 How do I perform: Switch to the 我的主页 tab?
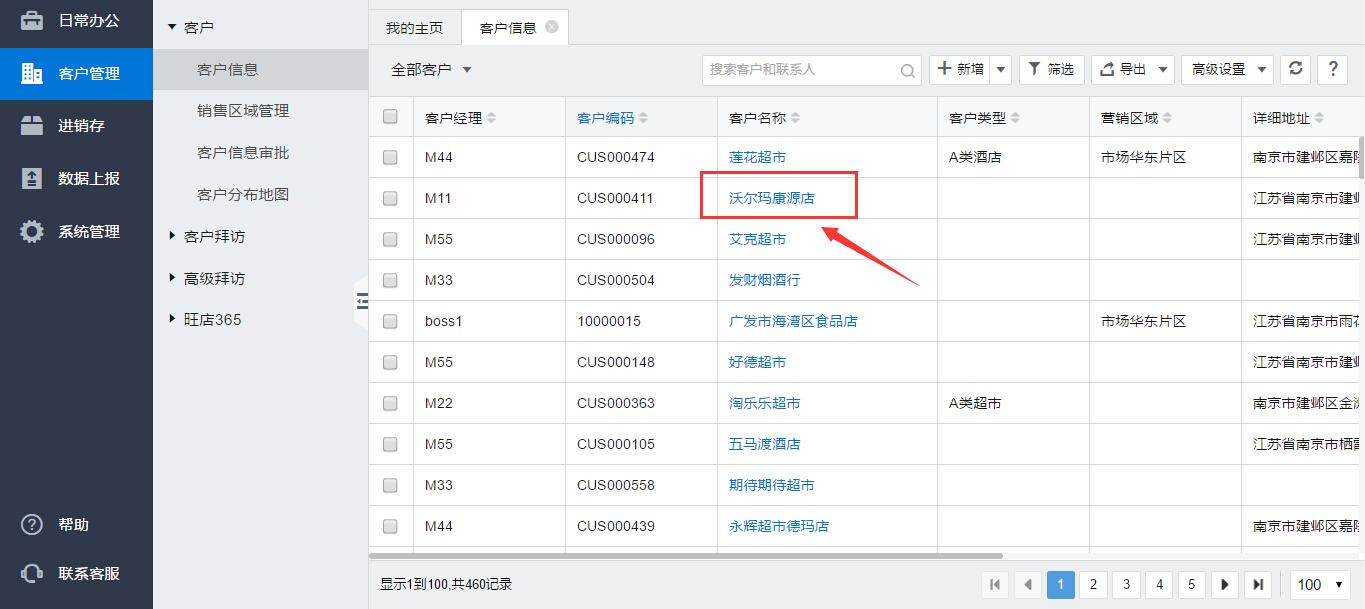(414, 28)
